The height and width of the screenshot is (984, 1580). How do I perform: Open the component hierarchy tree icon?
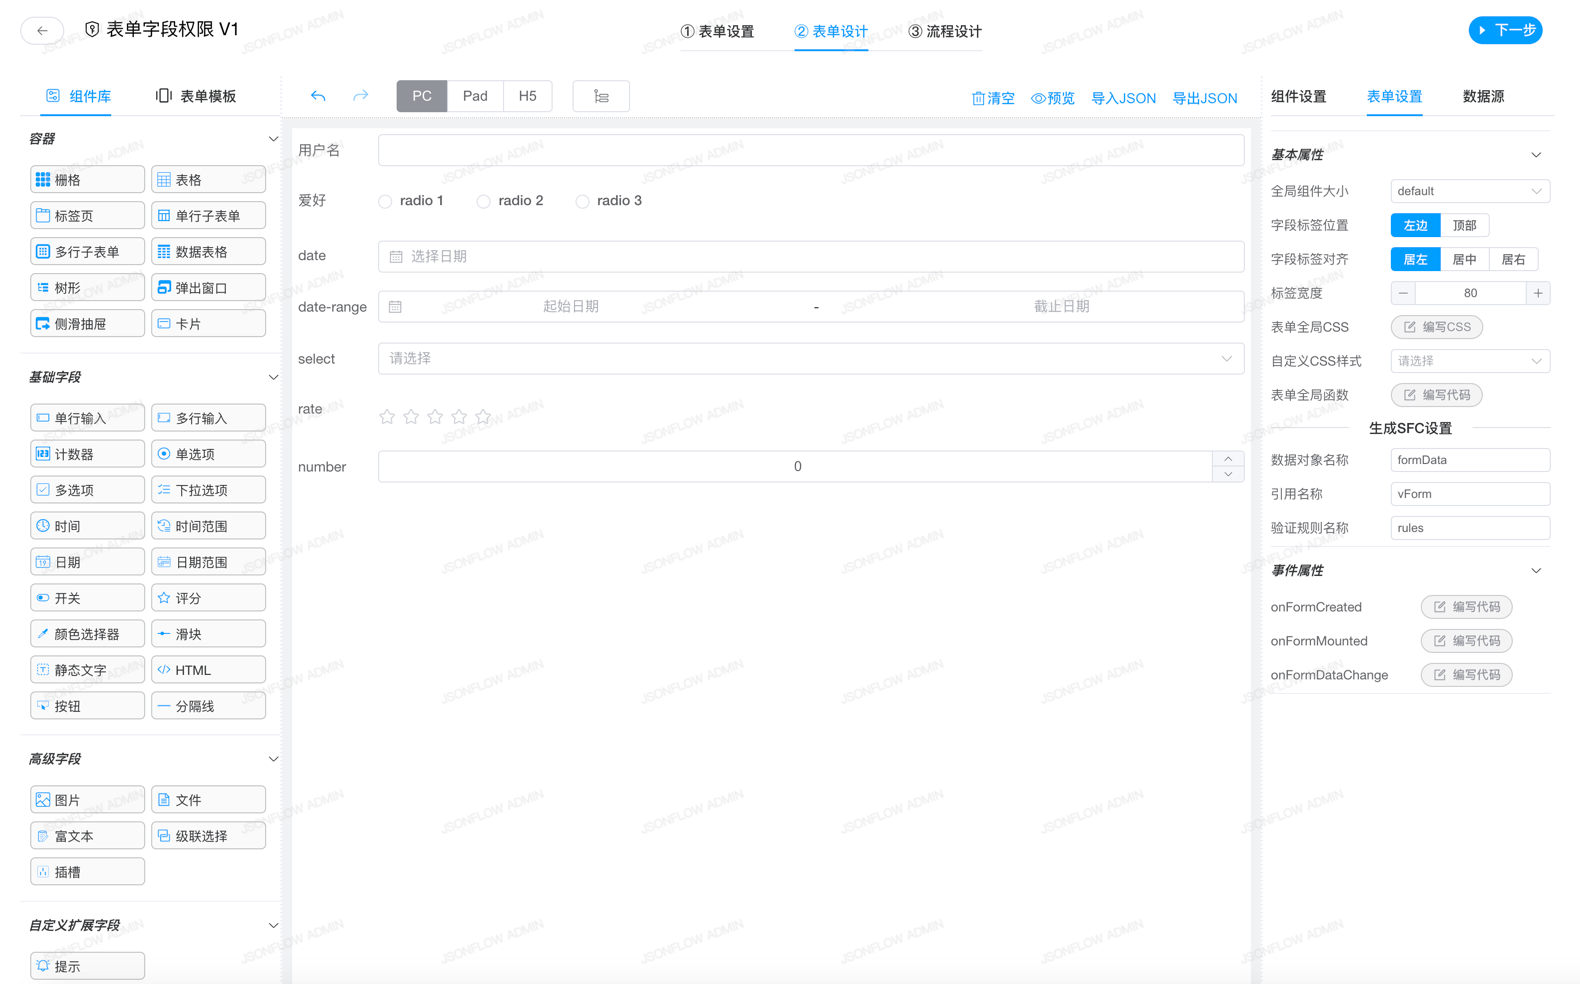click(x=601, y=96)
